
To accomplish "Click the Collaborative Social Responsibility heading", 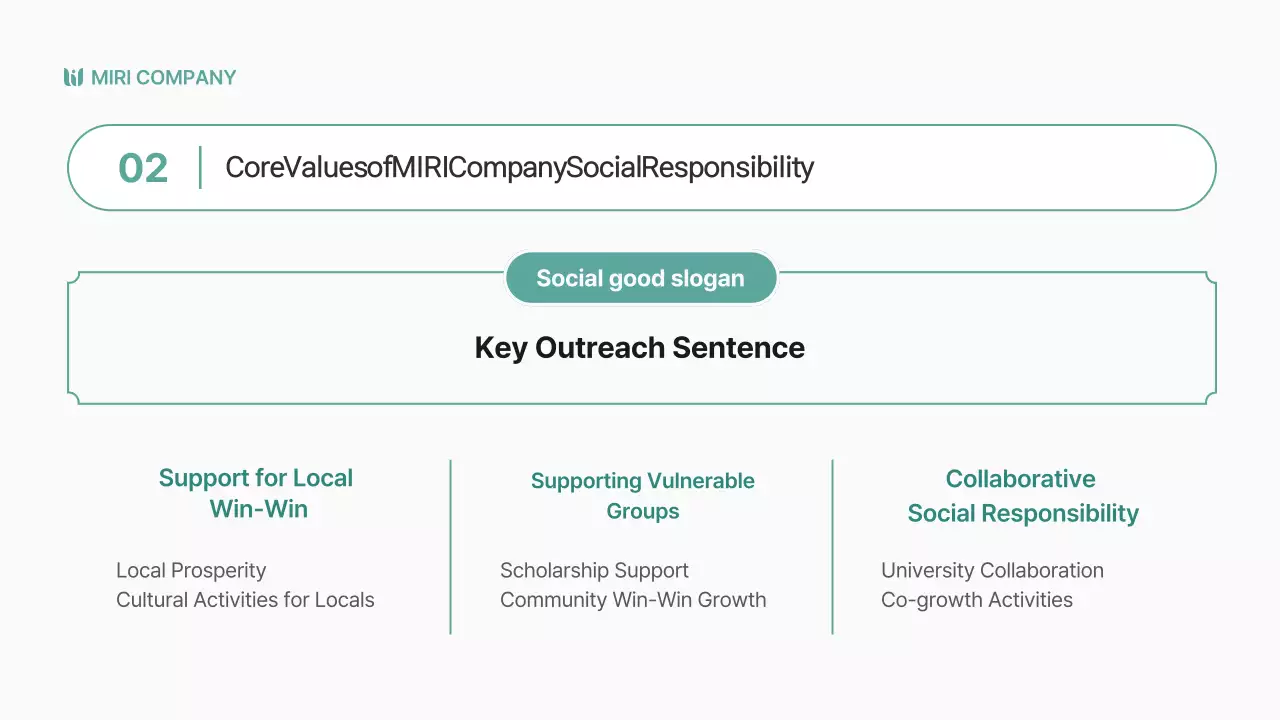I will coord(1022,496).
